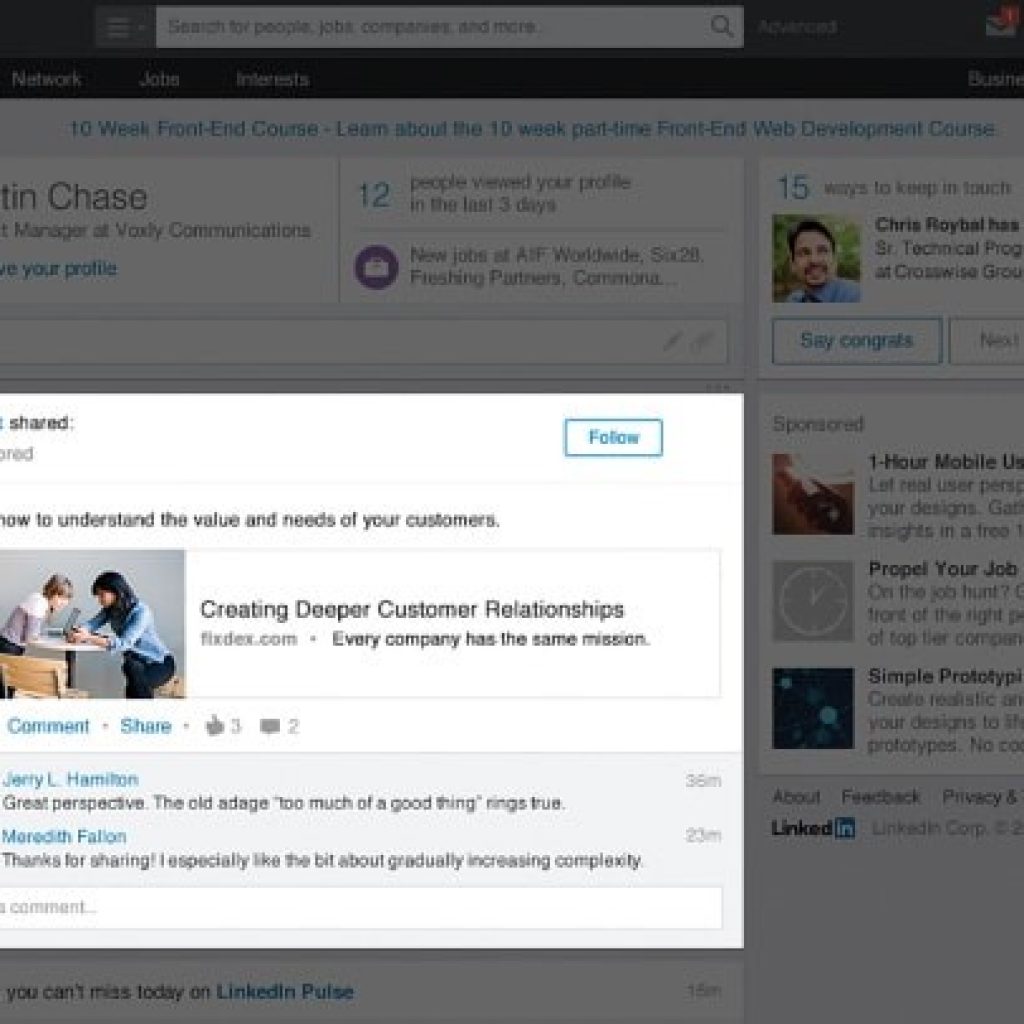Click the thumbs-up likes count icon

214,726
